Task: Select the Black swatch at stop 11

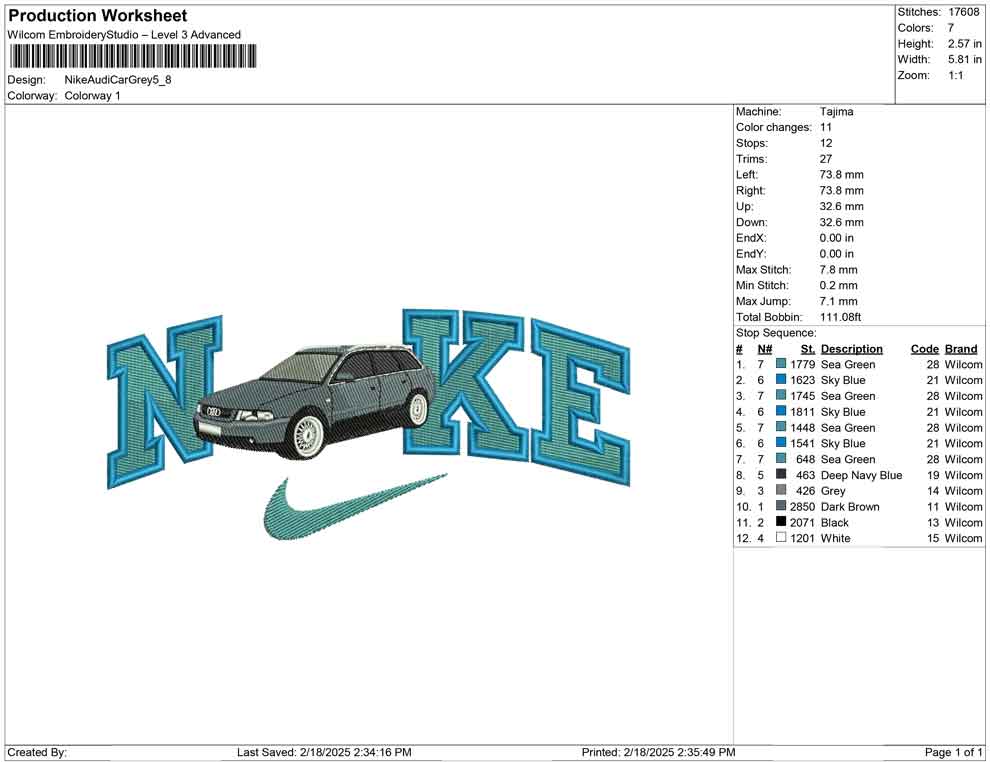Action: pos(780,522)
